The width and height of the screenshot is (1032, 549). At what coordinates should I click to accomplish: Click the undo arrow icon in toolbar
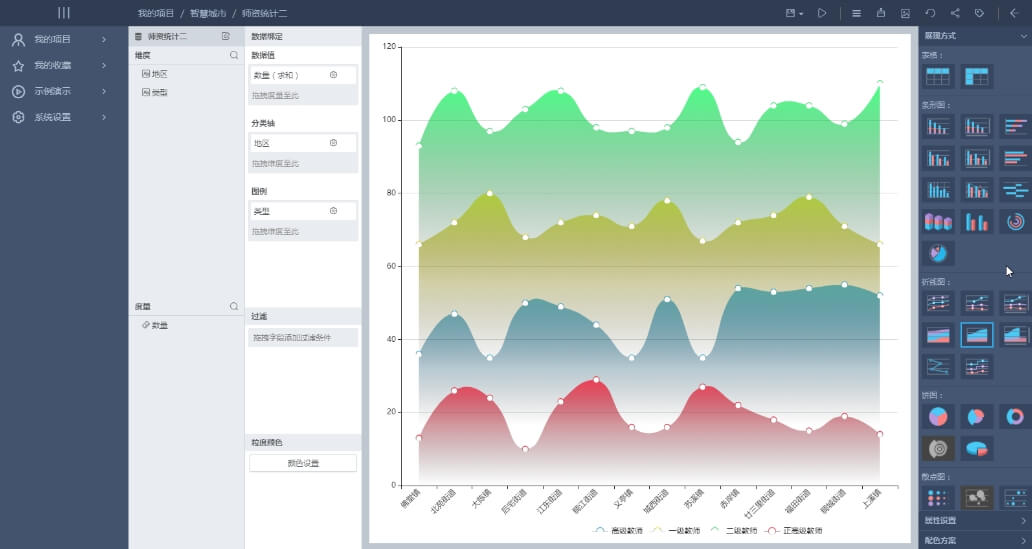(930, 13)
